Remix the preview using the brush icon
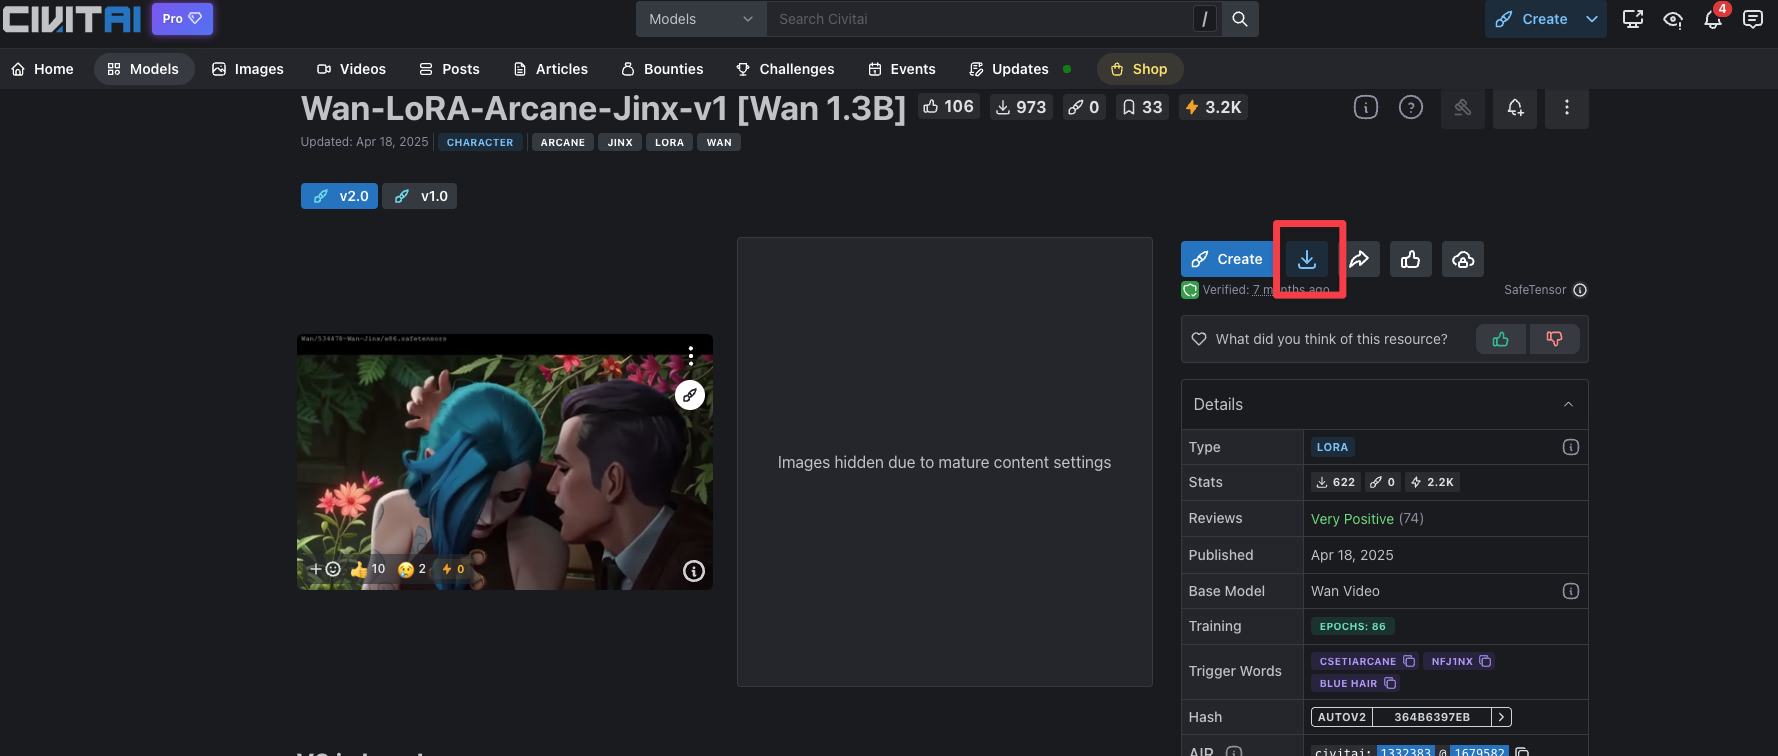Image resolution: width=1778 pixels, height=756 pixels. click(690, 395)
